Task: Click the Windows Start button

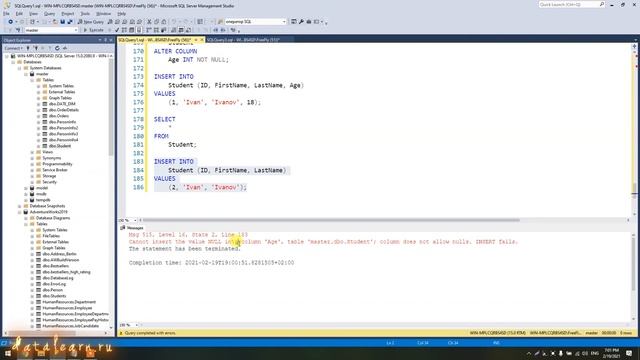Action: click(x=7, y=353)
